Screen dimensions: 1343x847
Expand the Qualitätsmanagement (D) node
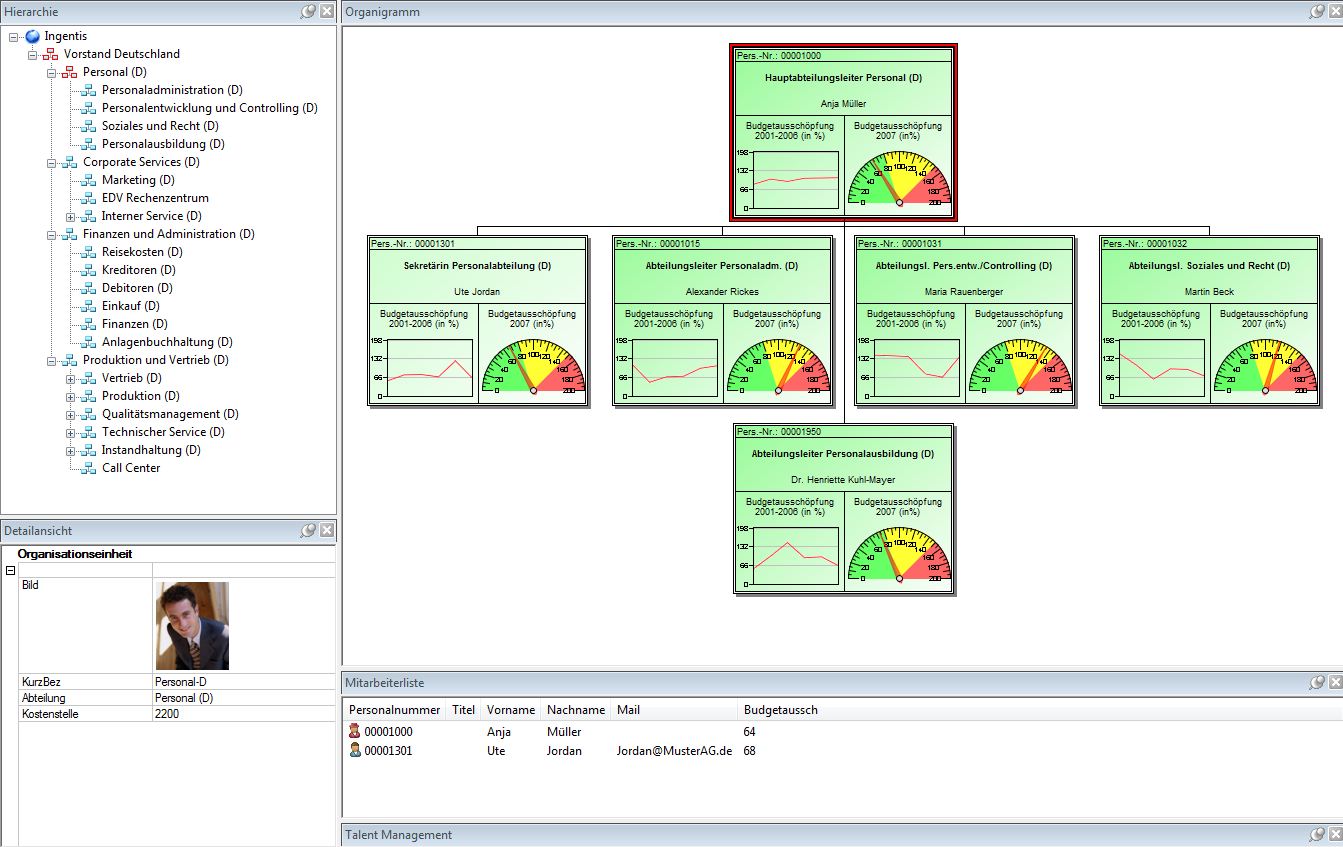click(x=71, y=414)
